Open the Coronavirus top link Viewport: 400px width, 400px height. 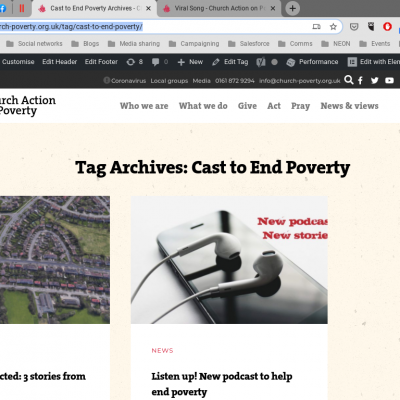125,81
